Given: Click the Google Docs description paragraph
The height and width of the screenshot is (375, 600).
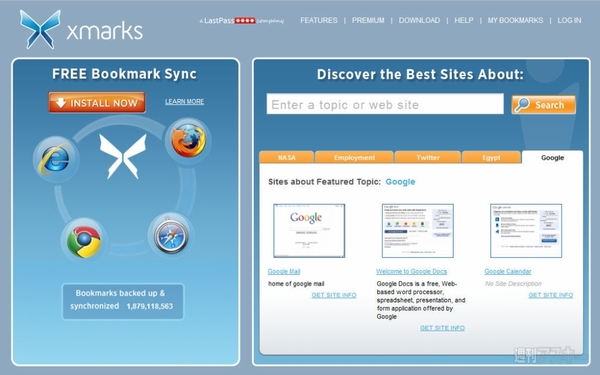Looking at the screenshot, I should (421, 300).
